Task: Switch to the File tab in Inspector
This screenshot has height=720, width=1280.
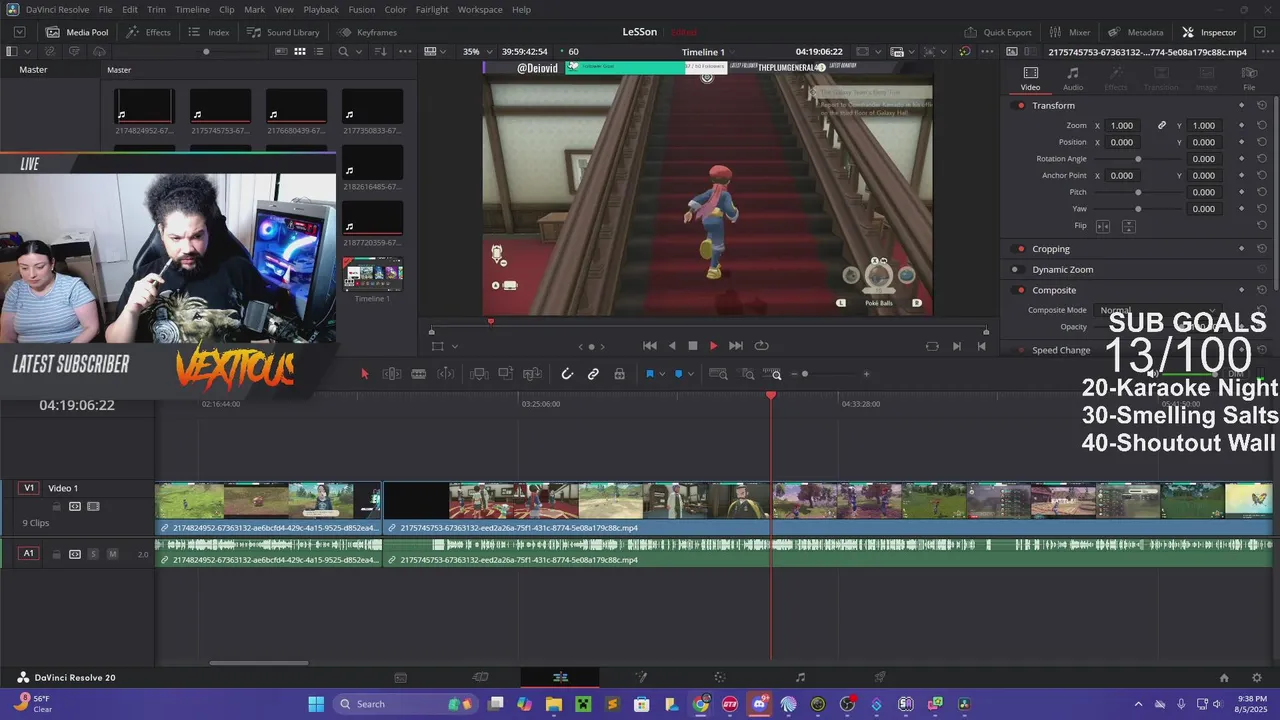Action: point(1249,78)
